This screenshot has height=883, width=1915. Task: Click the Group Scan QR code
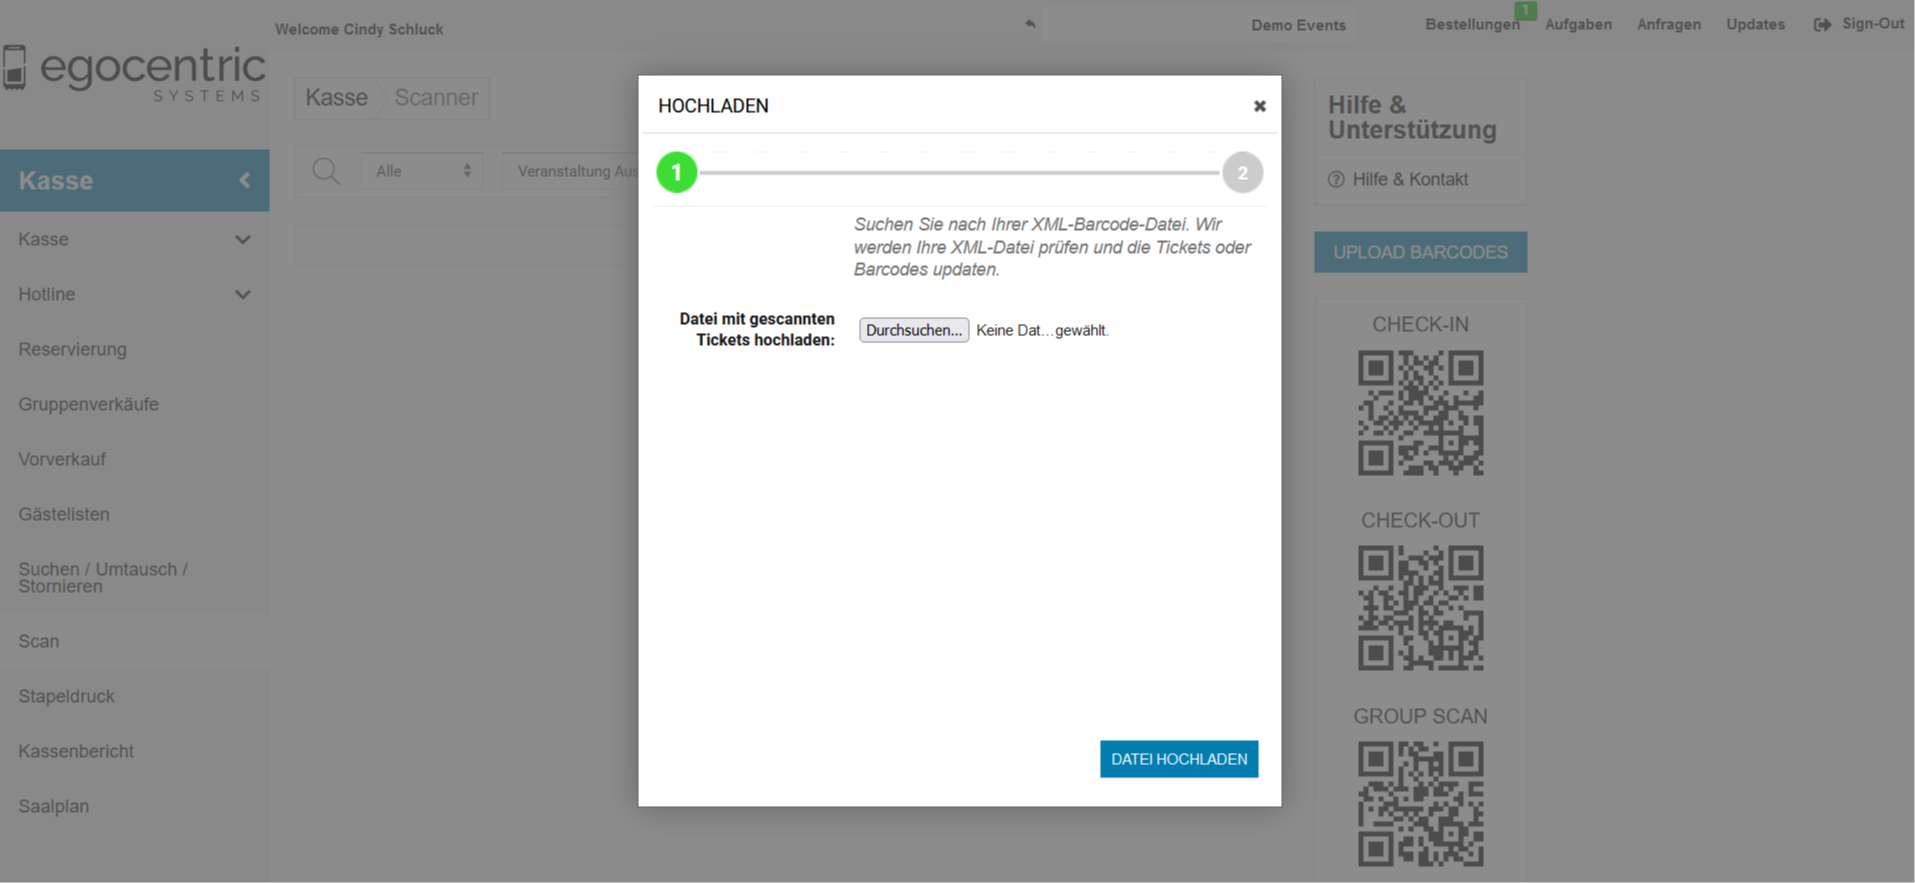[1420, 803]
